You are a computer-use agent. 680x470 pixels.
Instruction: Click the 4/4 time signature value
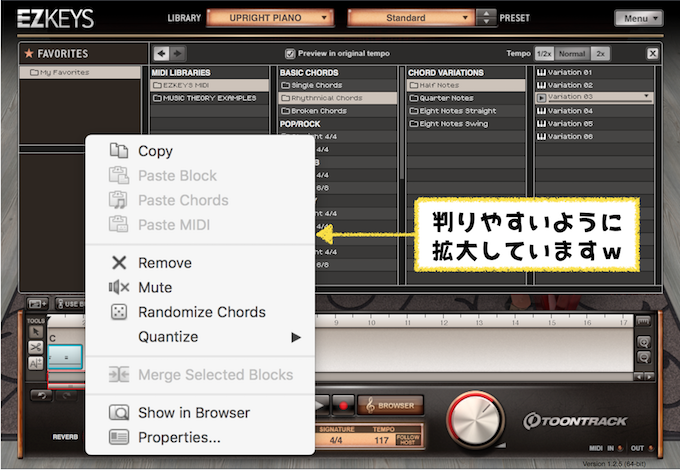[x=336, y=440]
